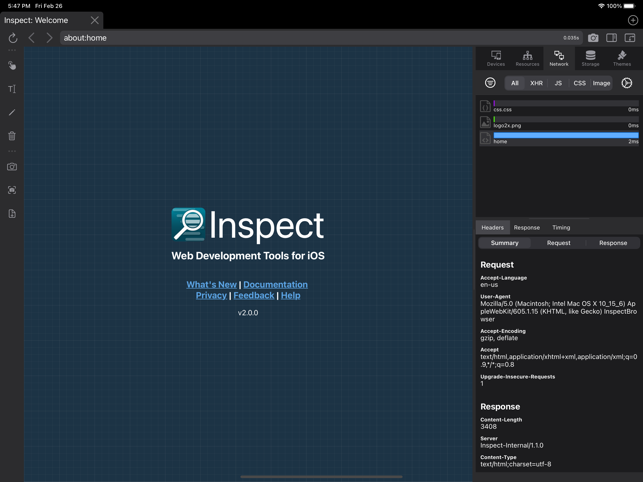Click the v2.0.0 version text
The height and width of the screenshot is (482, 643).
pos(248,313)
